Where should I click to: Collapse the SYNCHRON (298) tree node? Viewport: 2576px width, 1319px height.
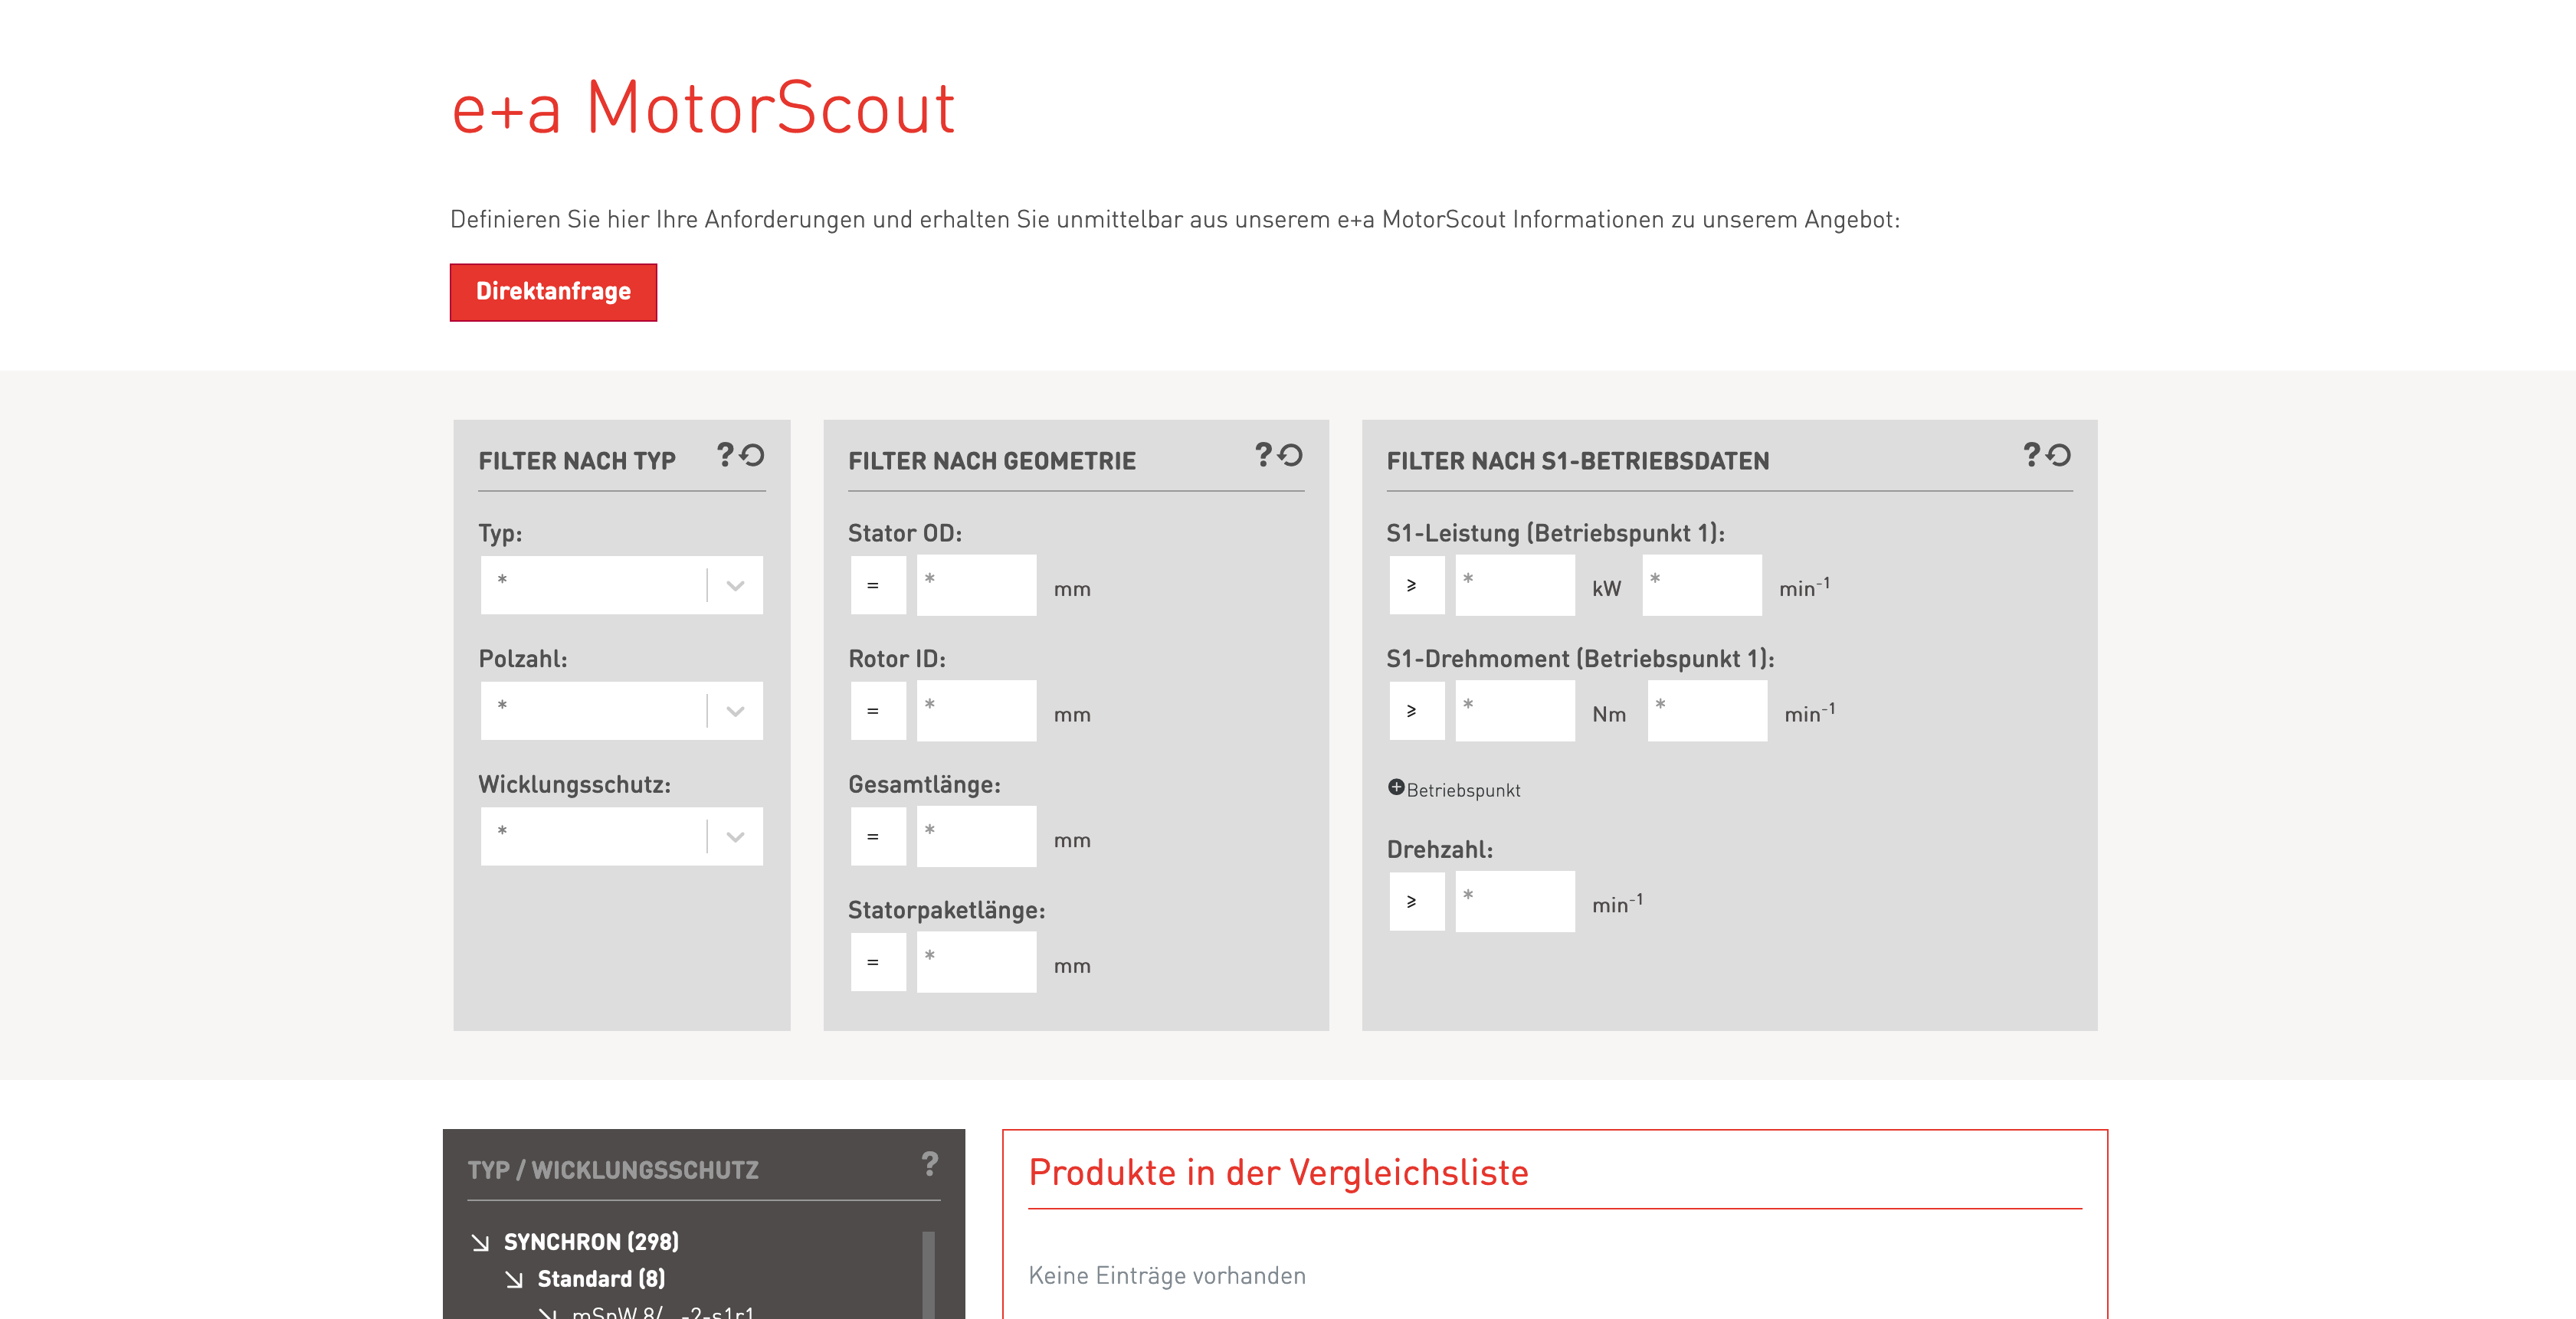point(480,1242)
